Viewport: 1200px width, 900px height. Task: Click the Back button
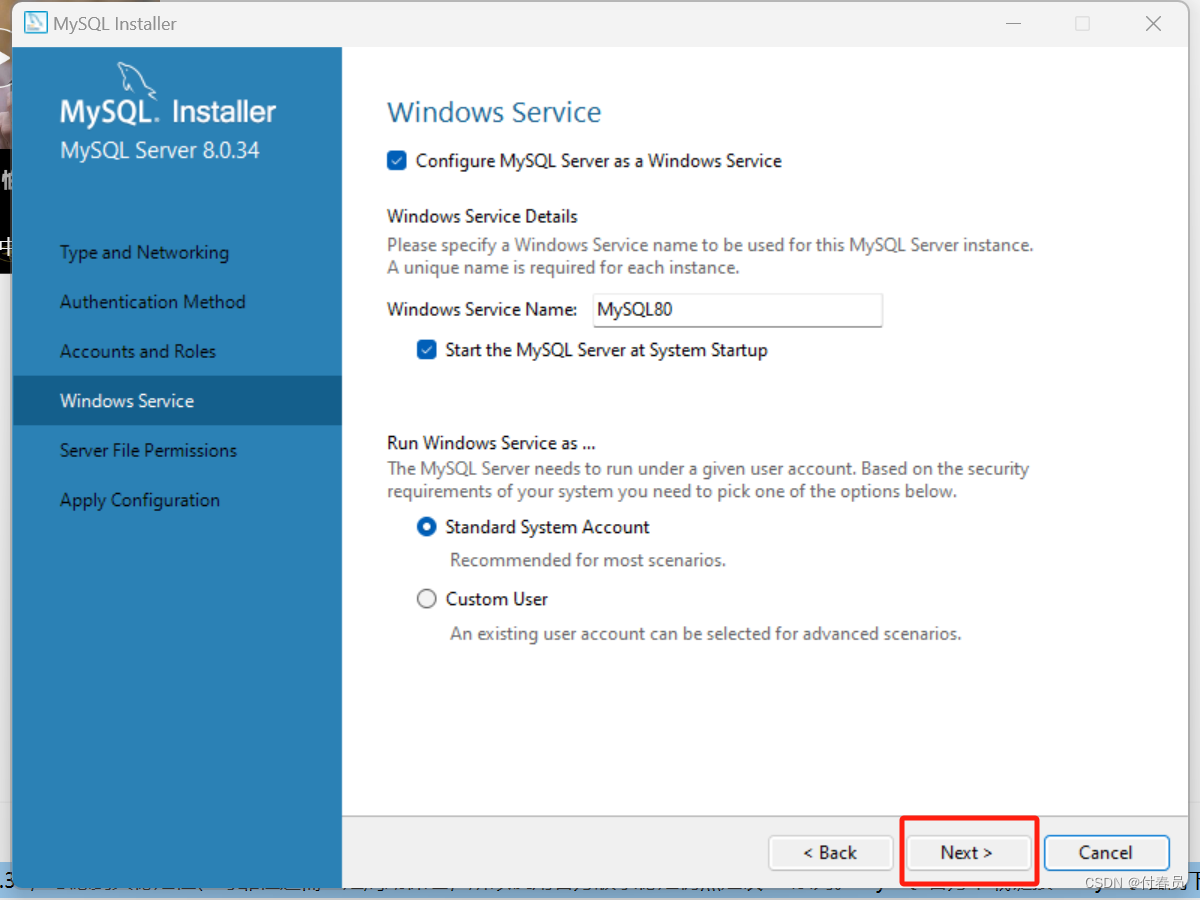coord(830,852)
